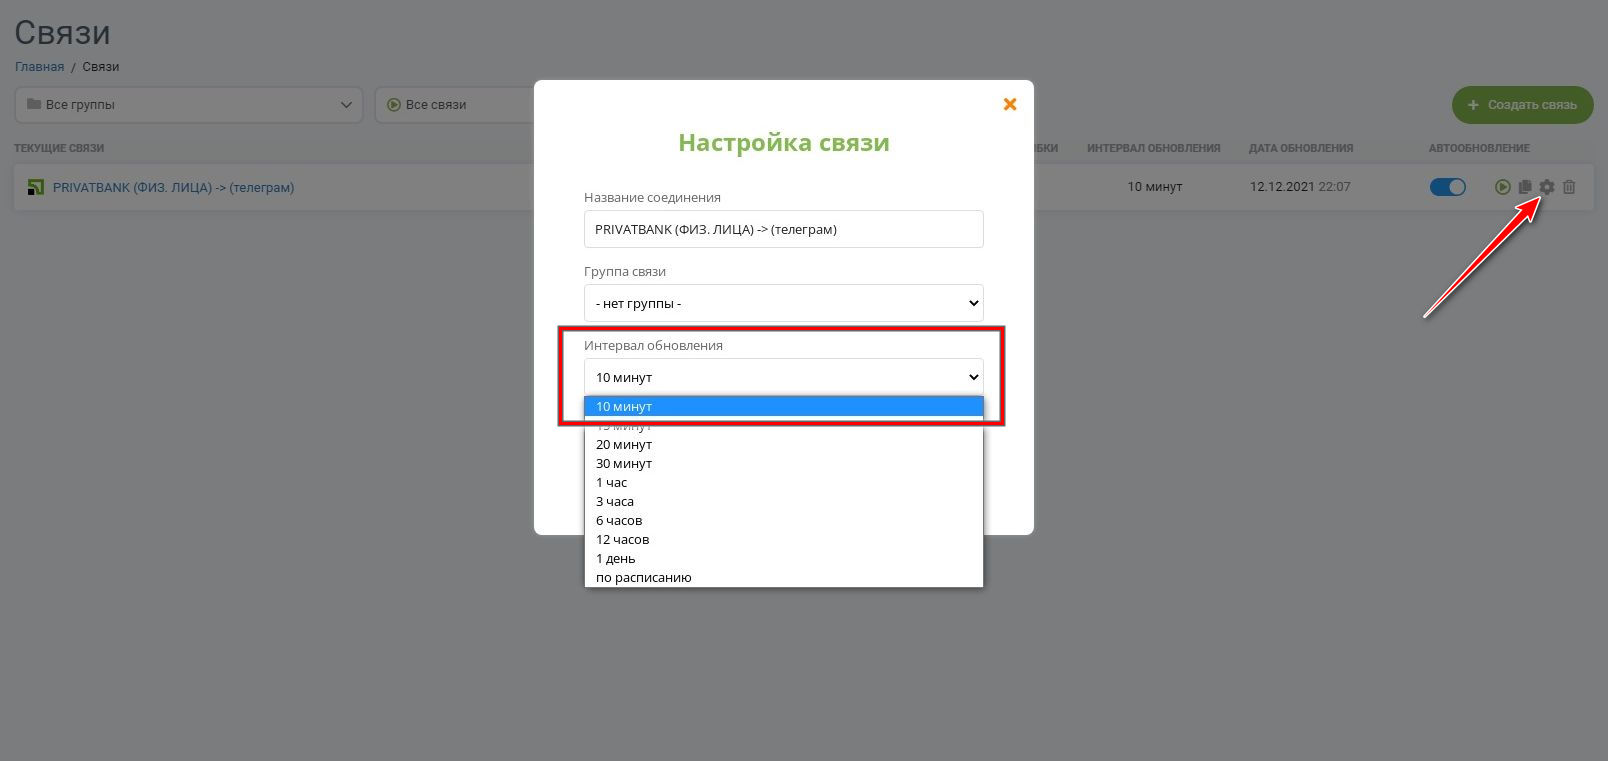Click the PrivatBank logo icon in row
This screenshot has height=761, width=1608.
click(x=35, y=187)
